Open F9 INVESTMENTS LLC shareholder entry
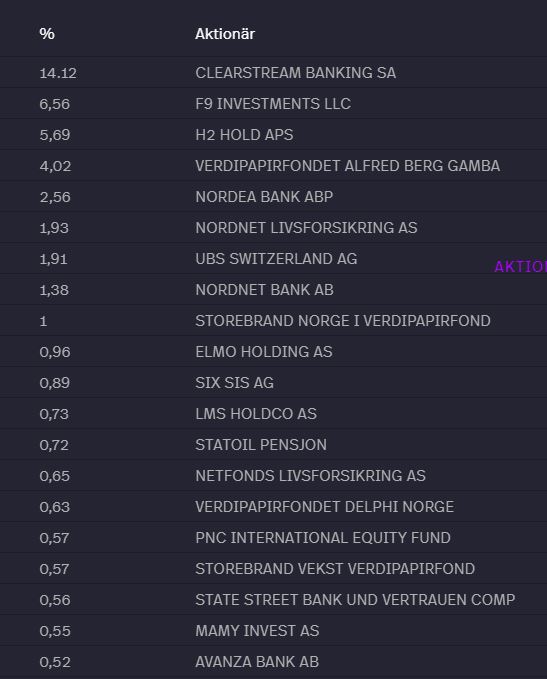Viewport: 547px width, 679px height. click(x=273, y=104)
